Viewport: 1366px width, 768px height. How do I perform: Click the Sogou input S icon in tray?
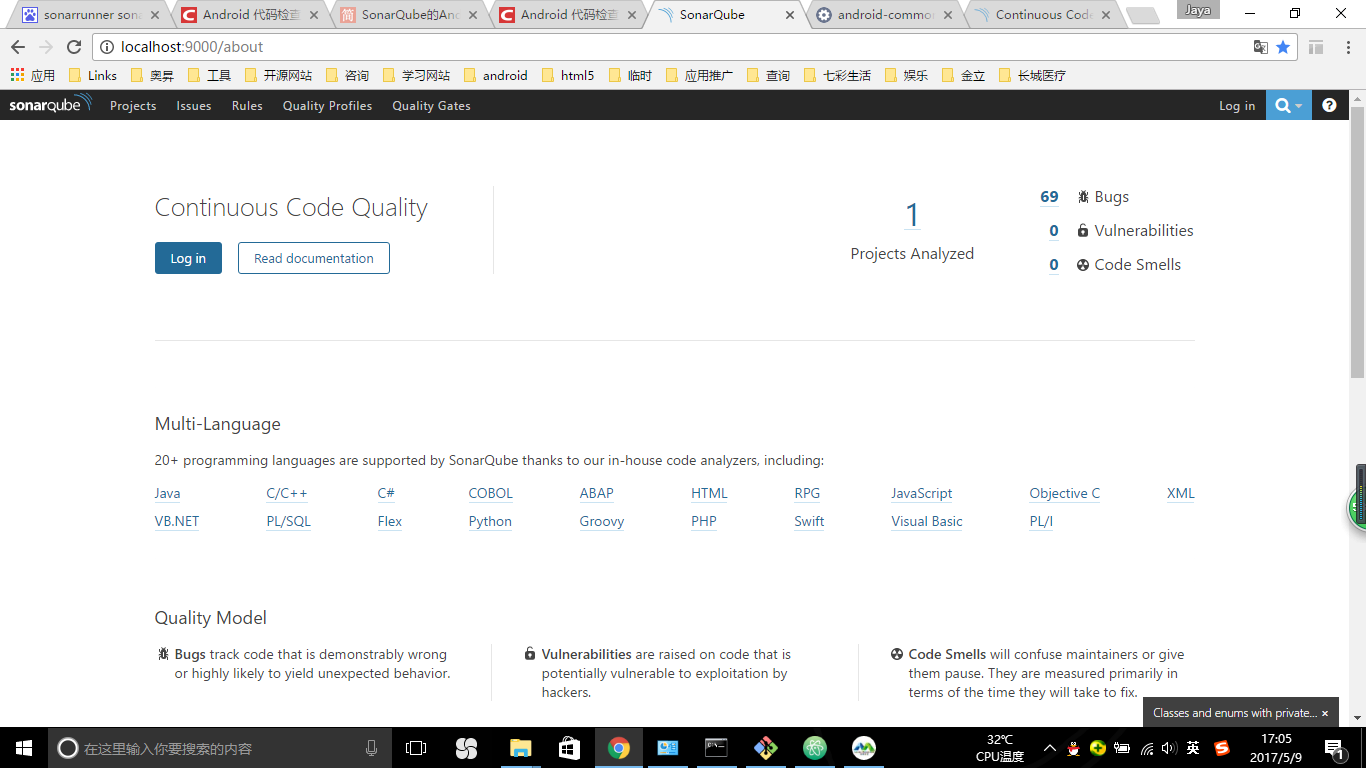point(1221,748)
